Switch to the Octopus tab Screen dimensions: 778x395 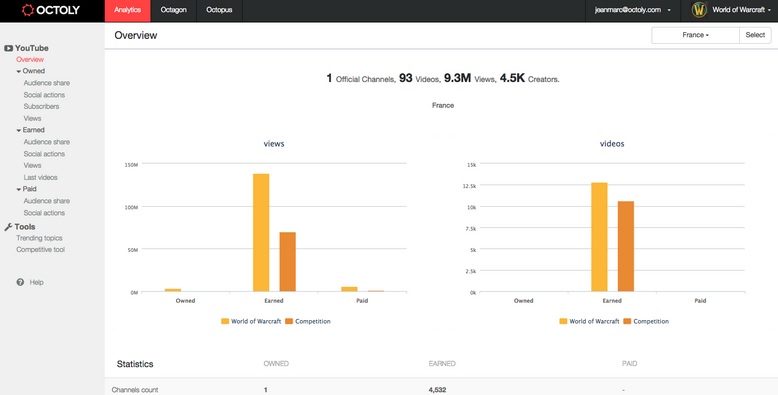pyautogui.click(x=219, y=10)
